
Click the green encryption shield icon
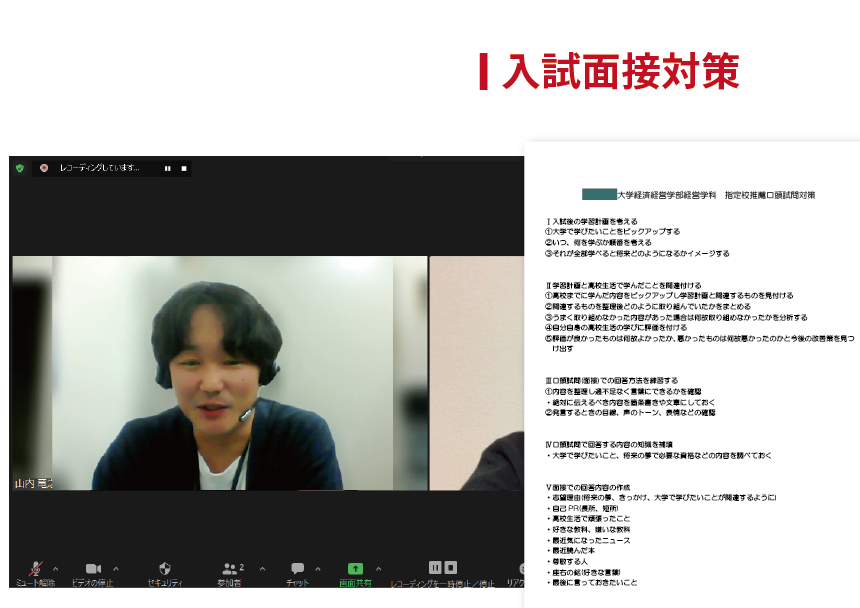[x=19, y=168]
